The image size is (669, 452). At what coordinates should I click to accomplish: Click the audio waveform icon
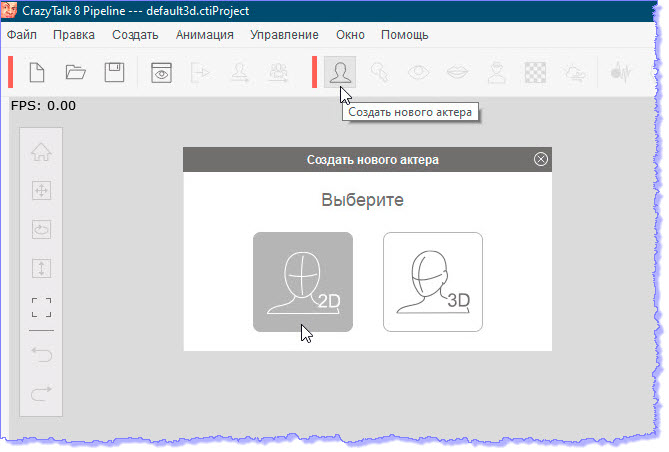(621, 72)
